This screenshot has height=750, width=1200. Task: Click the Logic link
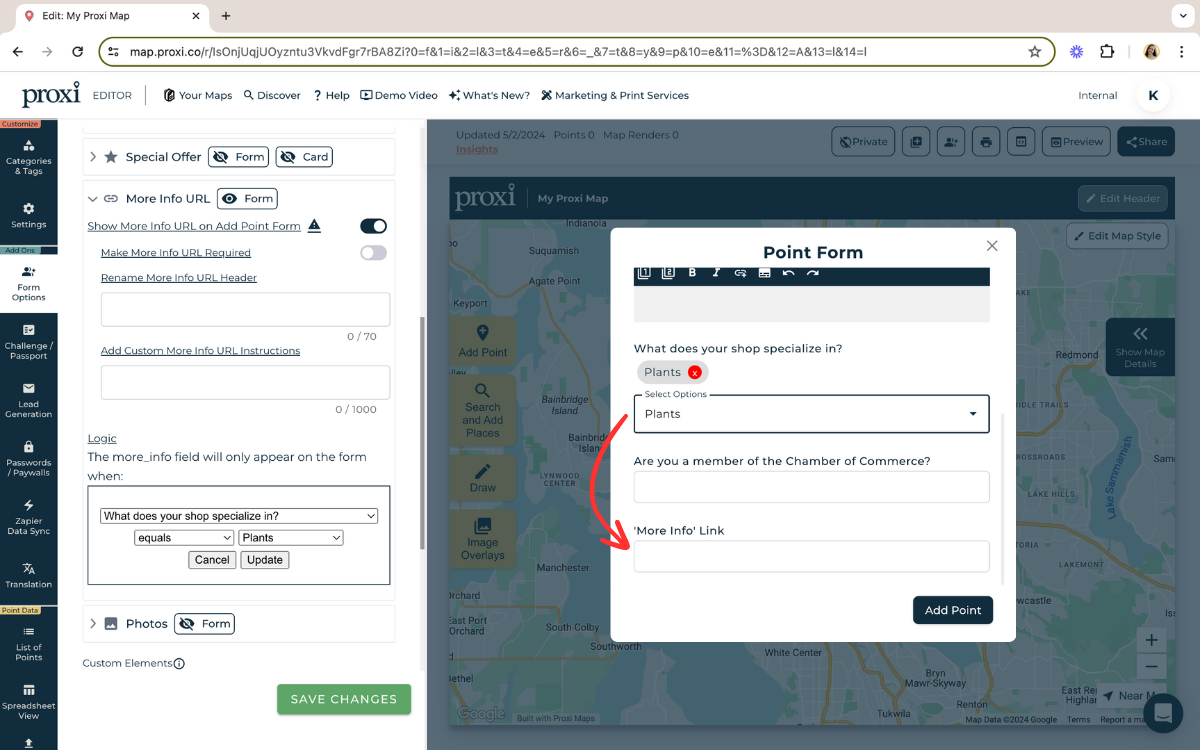coord(102,438)
